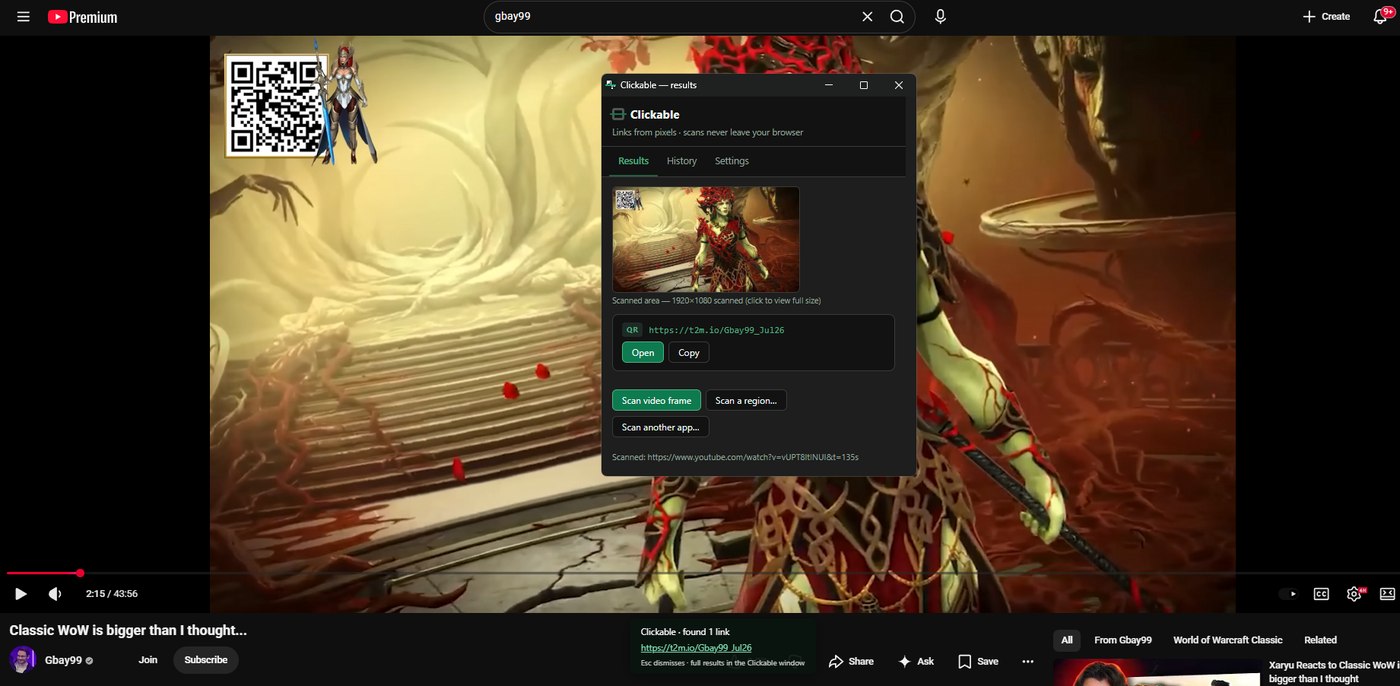Click the Scan a region button

[746, 400]
